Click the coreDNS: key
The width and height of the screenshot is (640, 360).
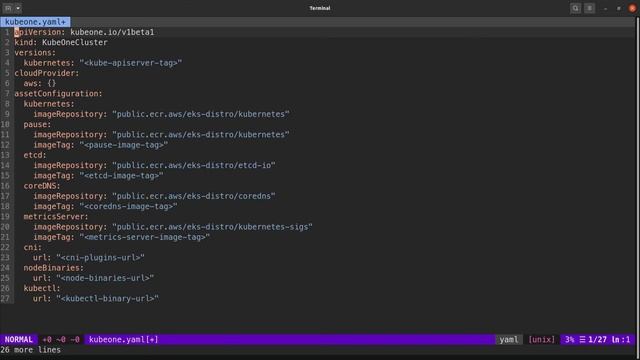tap(42, 186)
